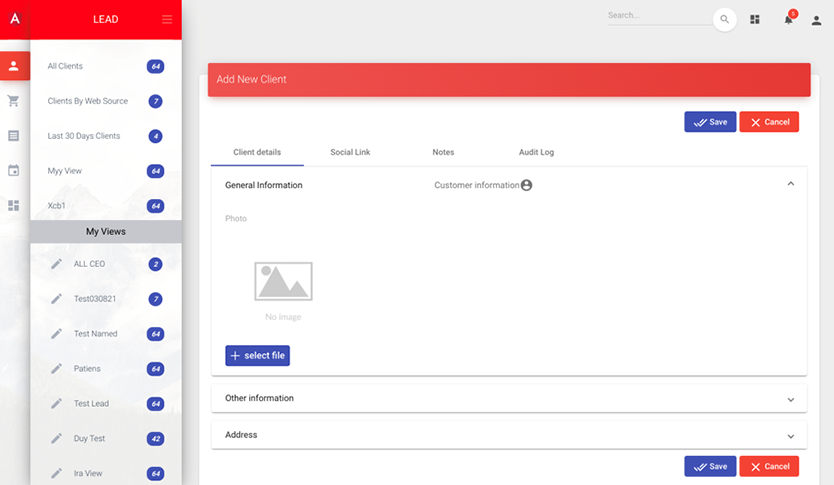Open the shopping cart section in left rail
The width and height of the screenshot is (834, 485).
click(x=14, y=101)
